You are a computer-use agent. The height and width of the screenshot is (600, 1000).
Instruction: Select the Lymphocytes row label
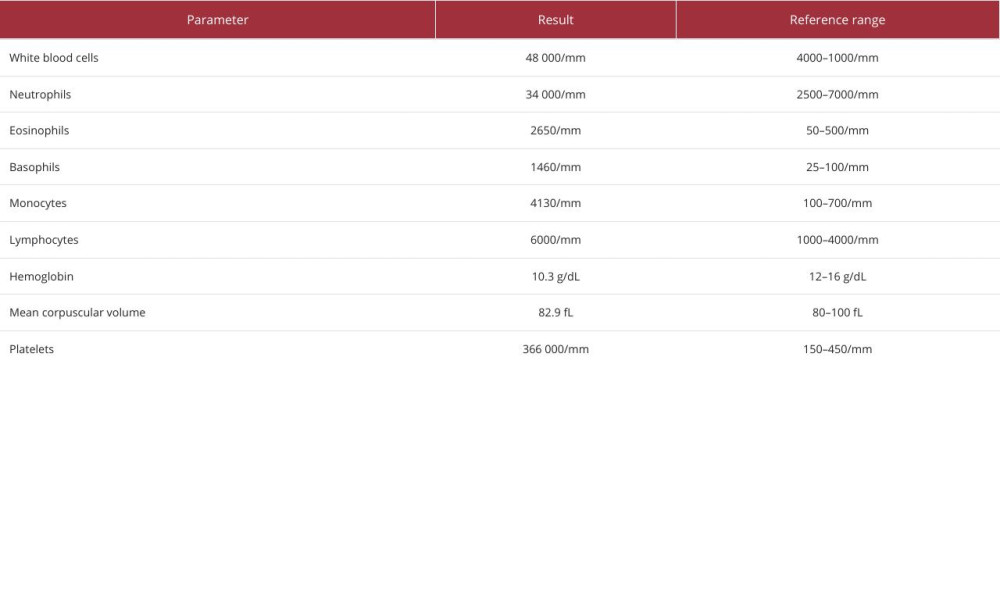[x=44, y=240]
